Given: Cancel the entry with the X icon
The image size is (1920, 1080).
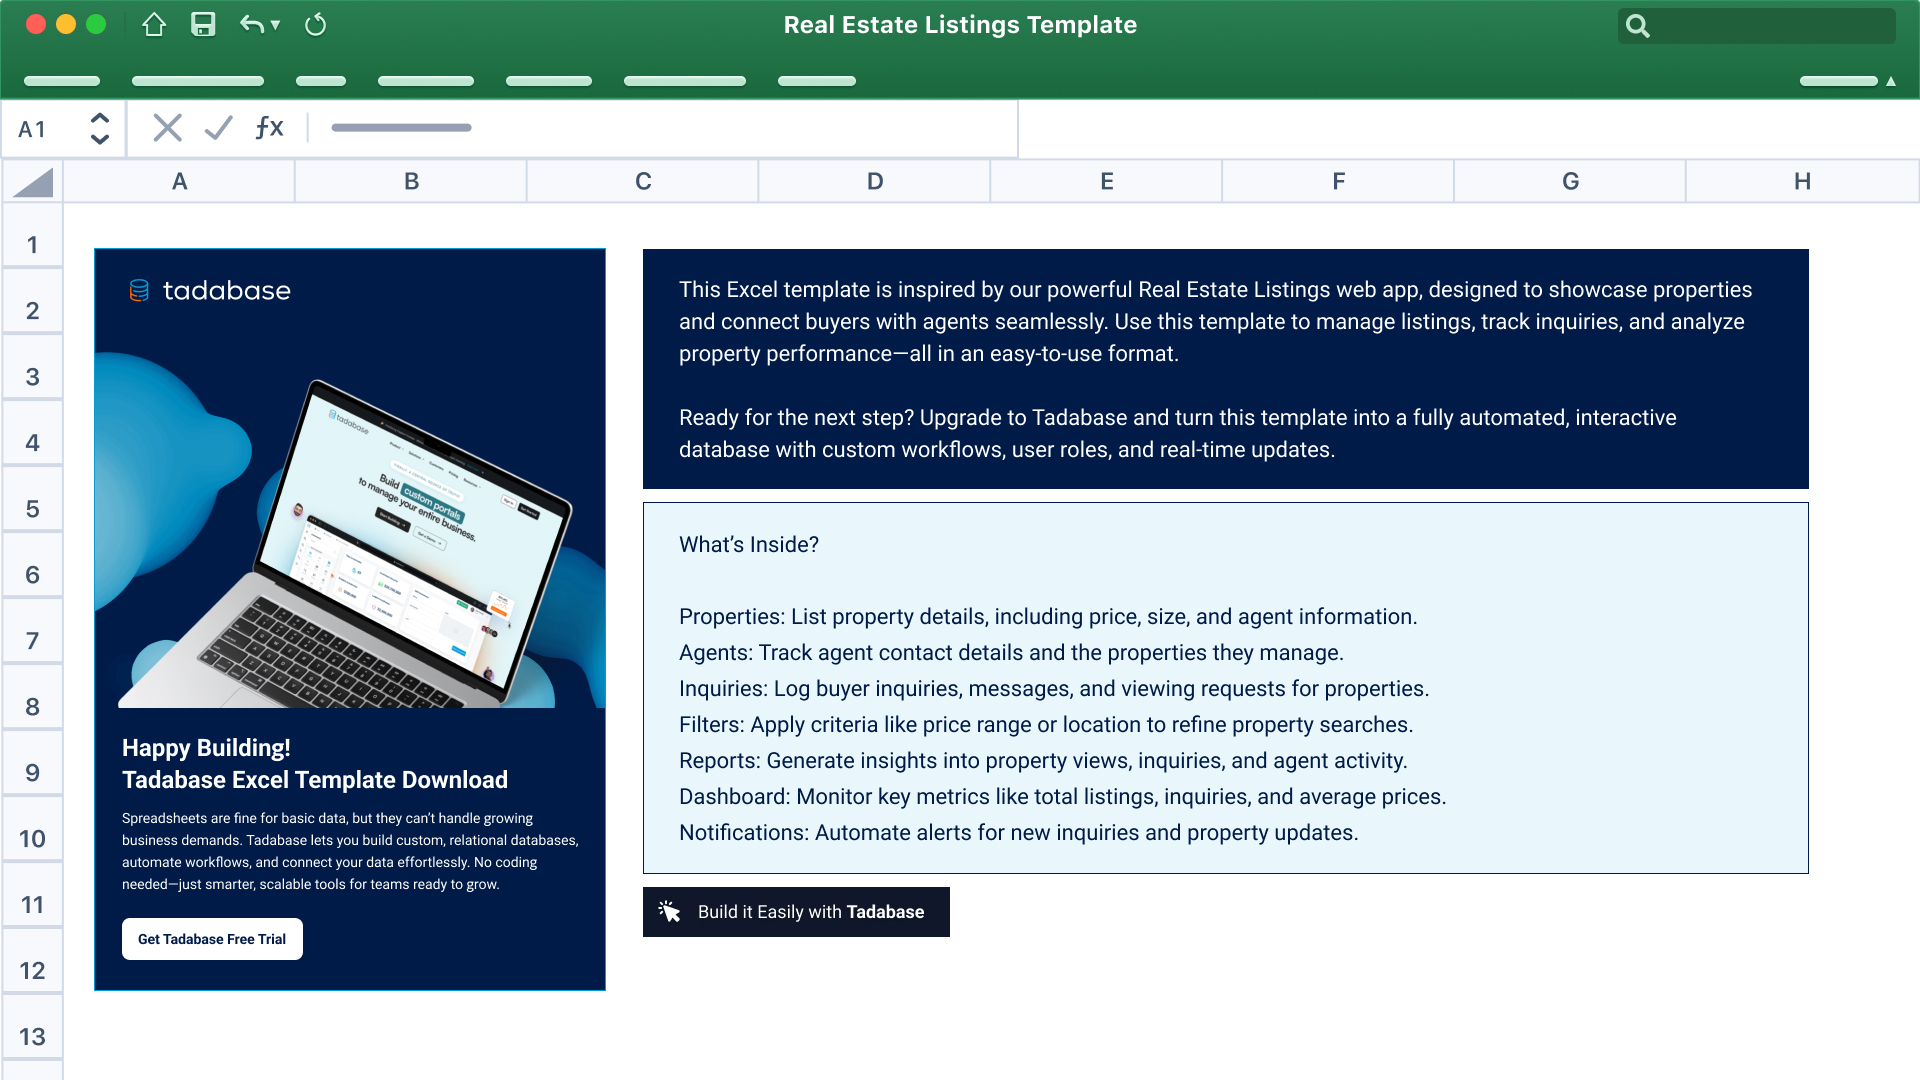Looking at the screenshot, I should click(x=167, y=128).
